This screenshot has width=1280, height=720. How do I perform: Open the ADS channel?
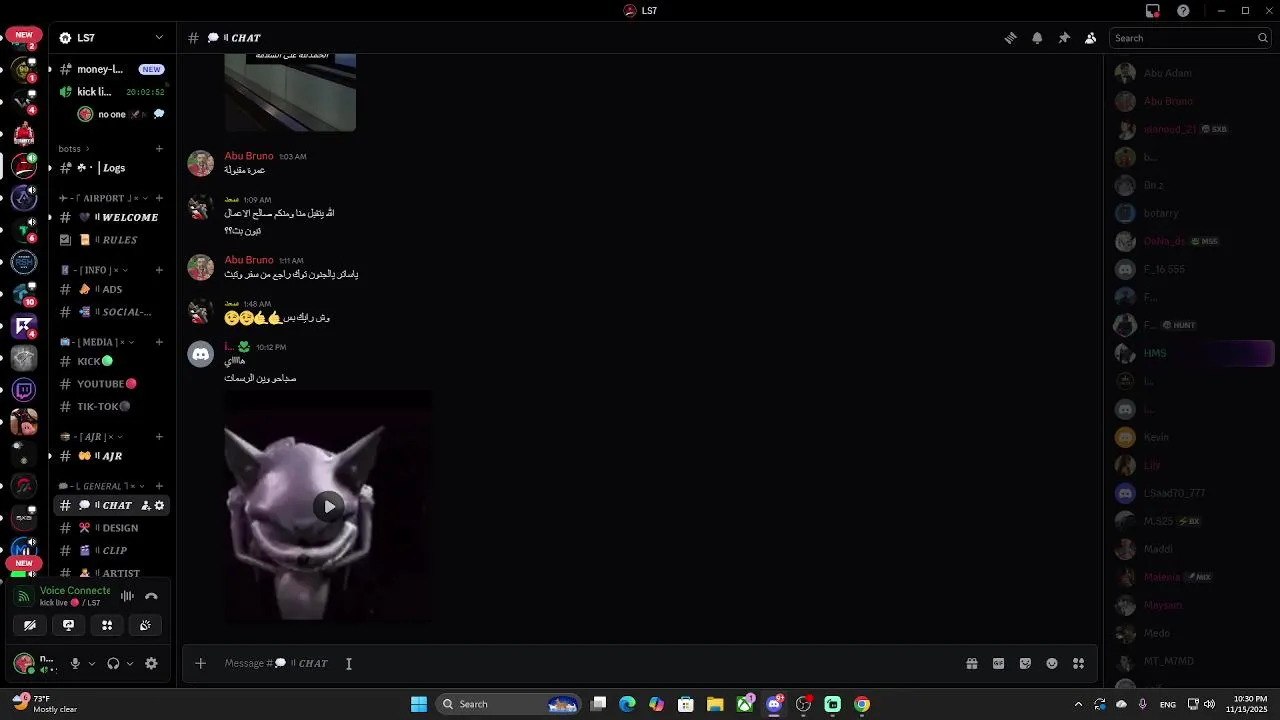click(x=110, y=289)
